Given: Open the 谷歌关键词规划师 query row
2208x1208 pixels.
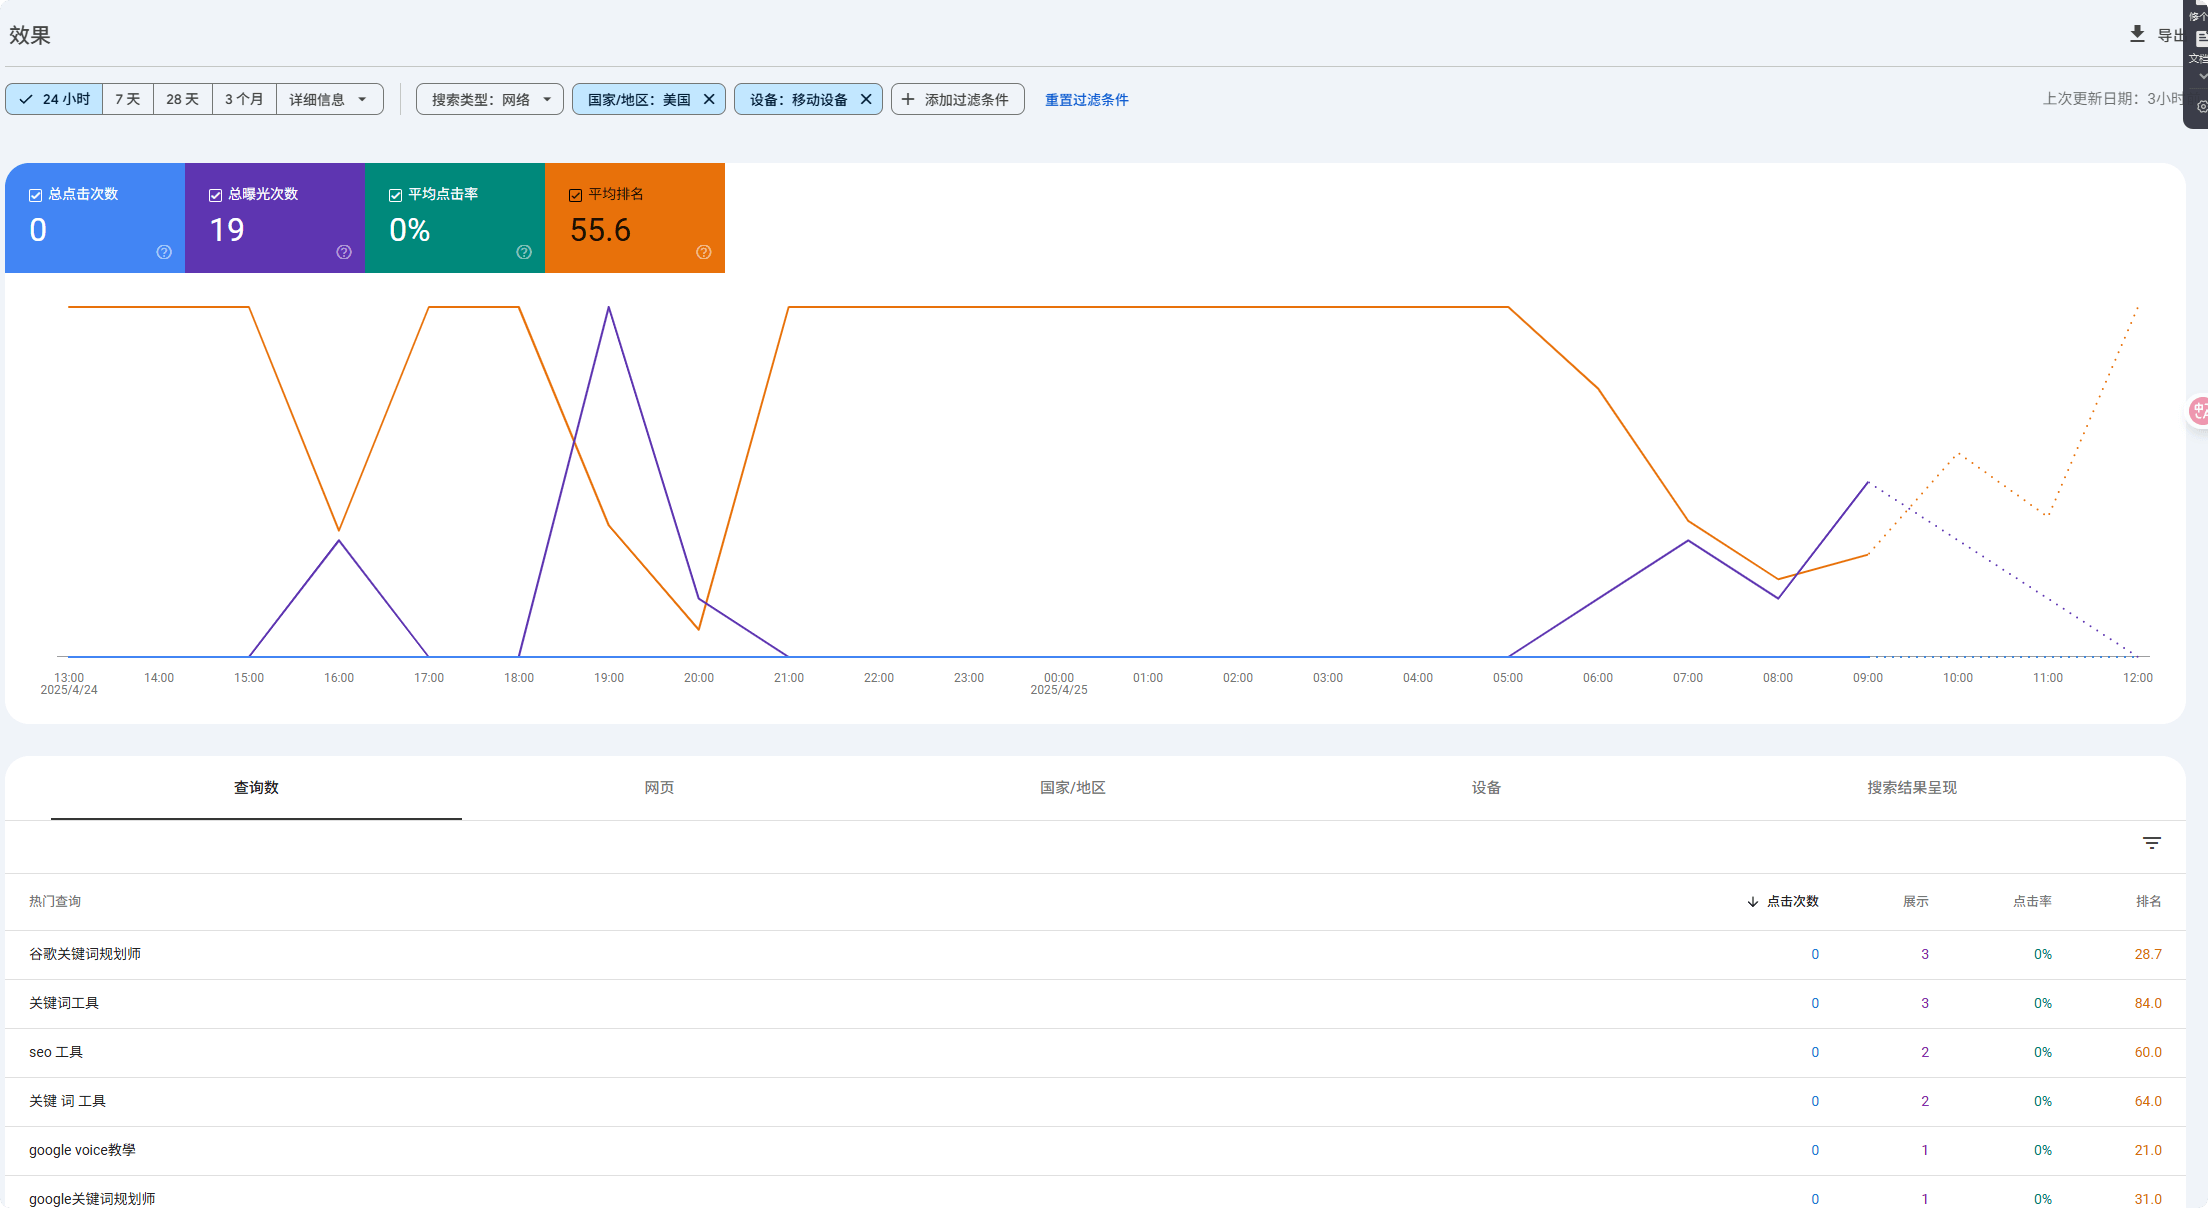Looking at the screenshot, I should tap(1095, 955).
